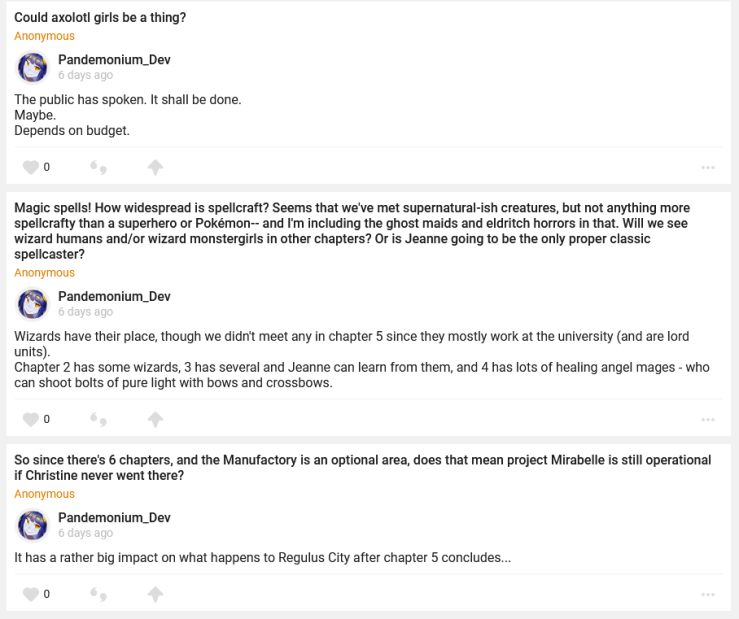Click Anonymous under the Manufactory question
This screenshot has height=619, width=739.
[44, 494]
